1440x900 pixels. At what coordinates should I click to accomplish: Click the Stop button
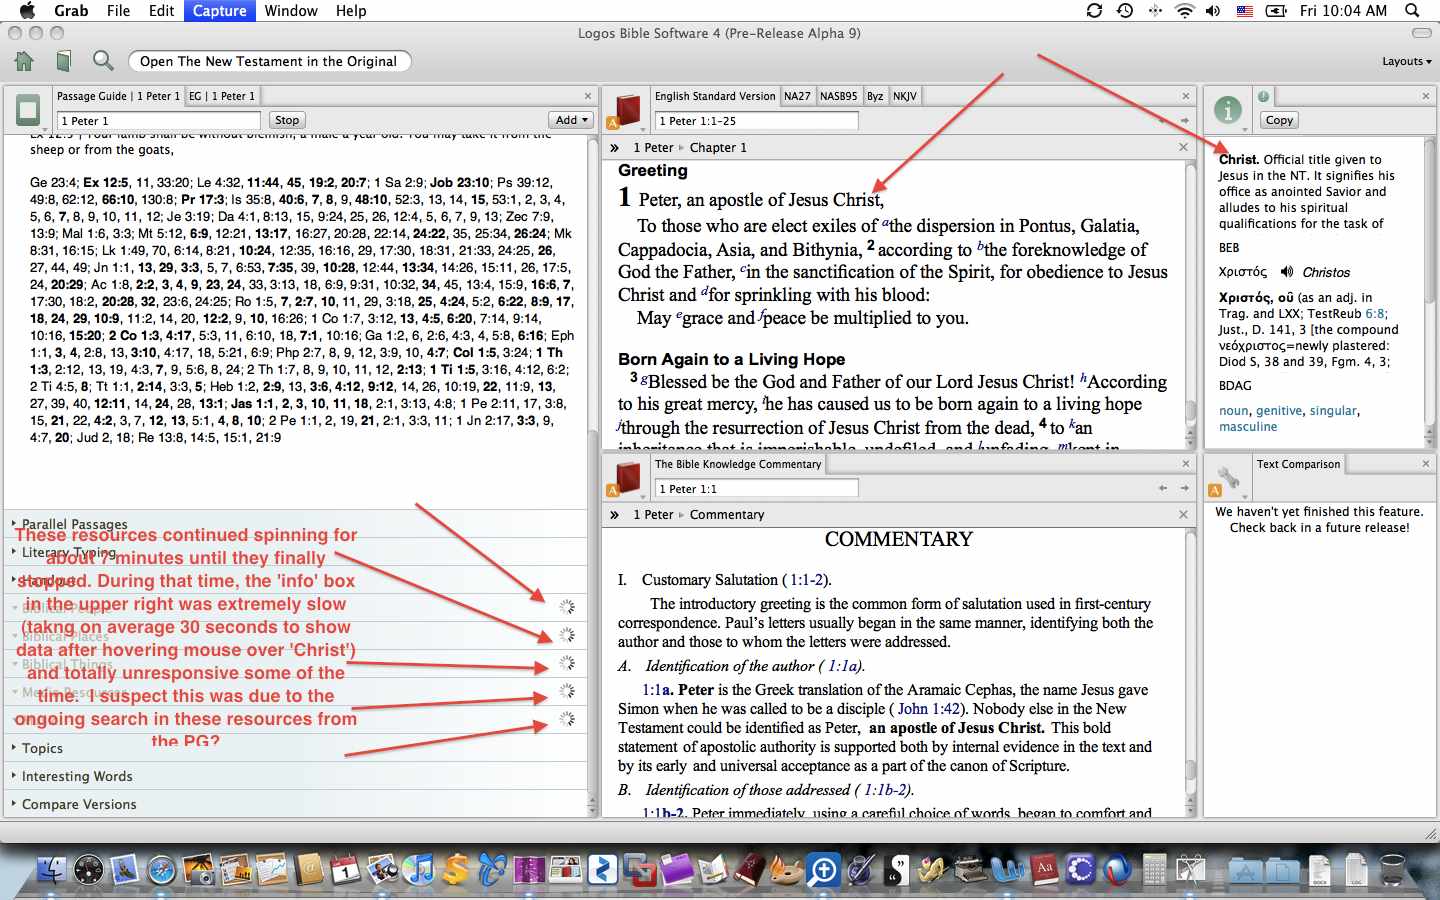(x=287, y=120)
